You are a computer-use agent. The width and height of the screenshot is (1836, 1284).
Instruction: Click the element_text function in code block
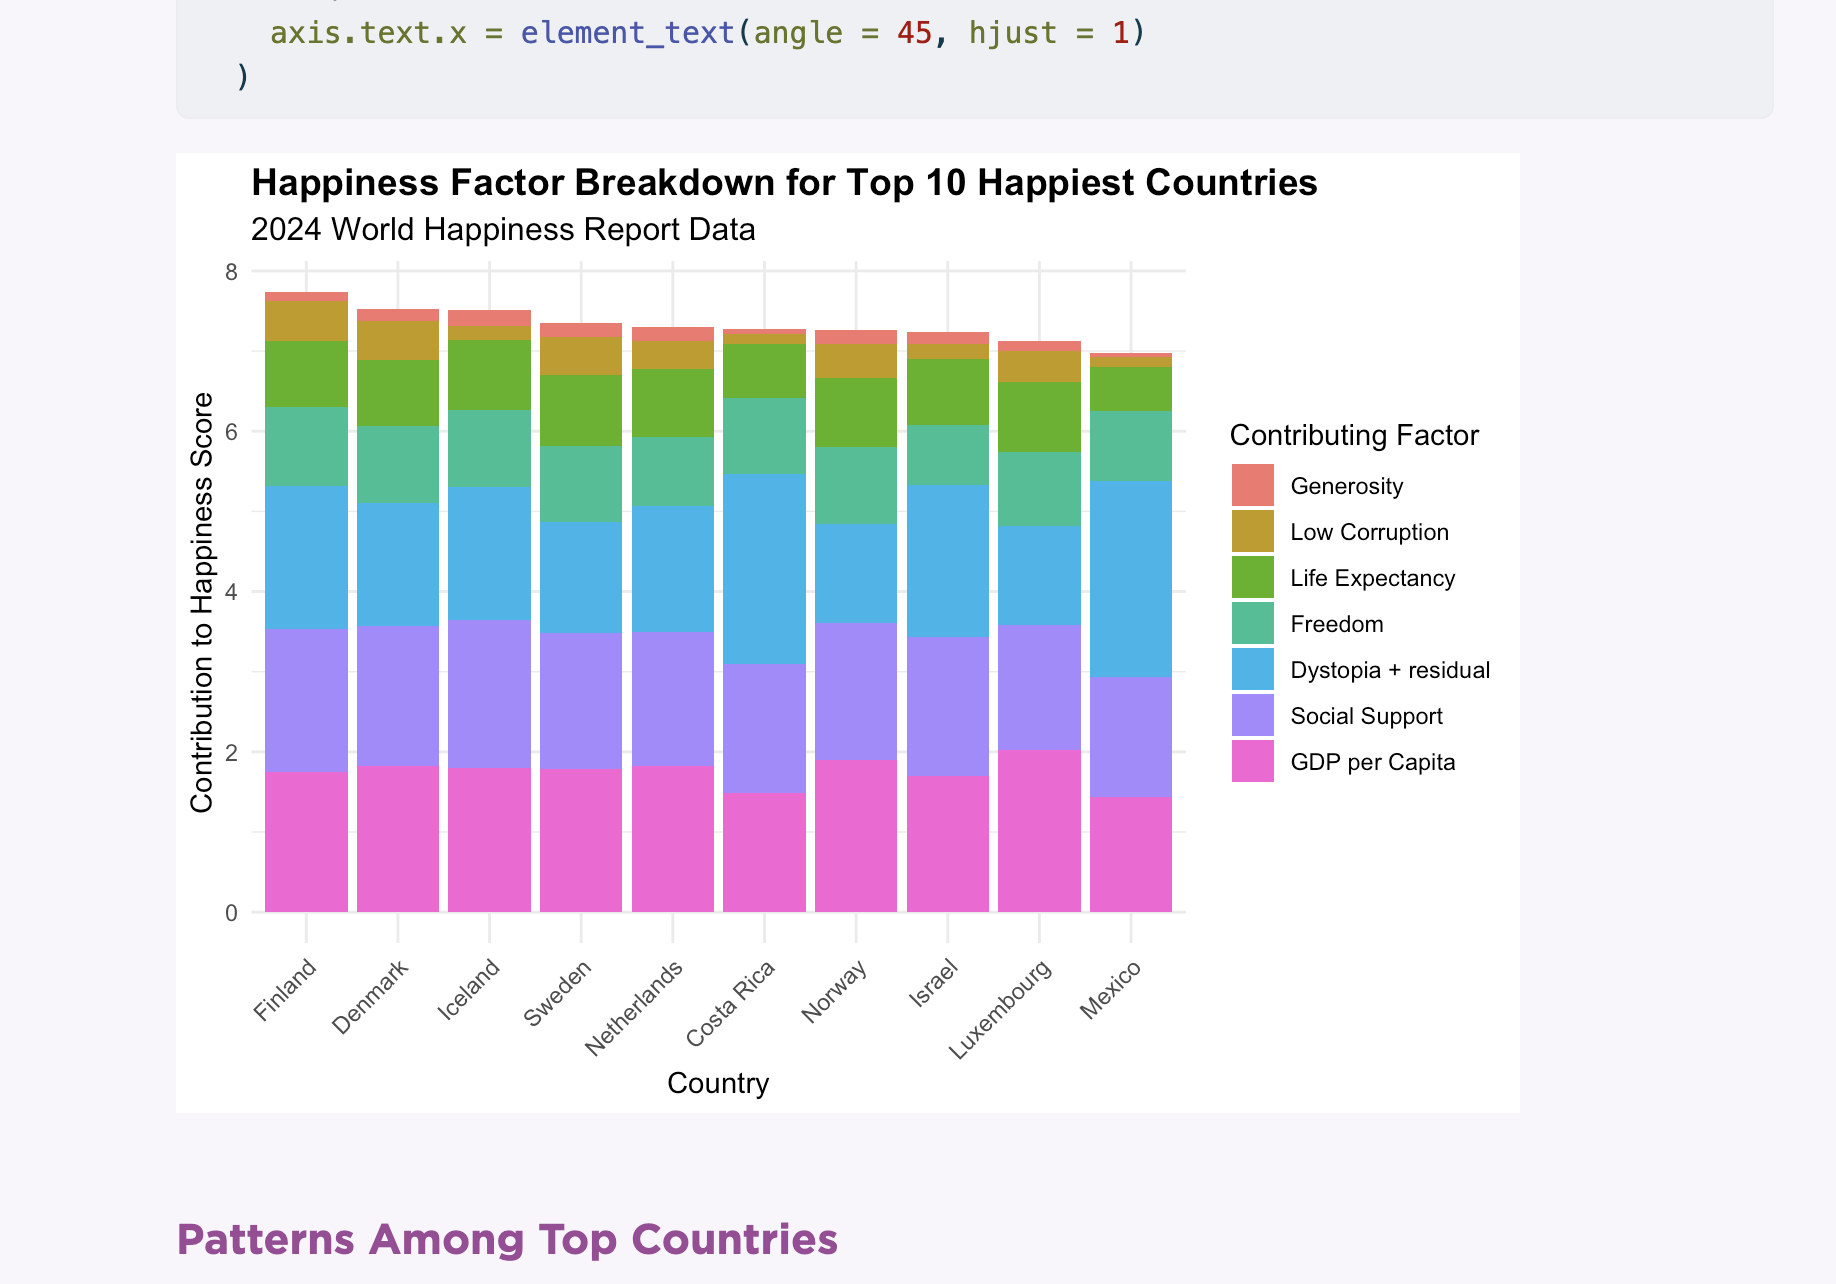627,33
